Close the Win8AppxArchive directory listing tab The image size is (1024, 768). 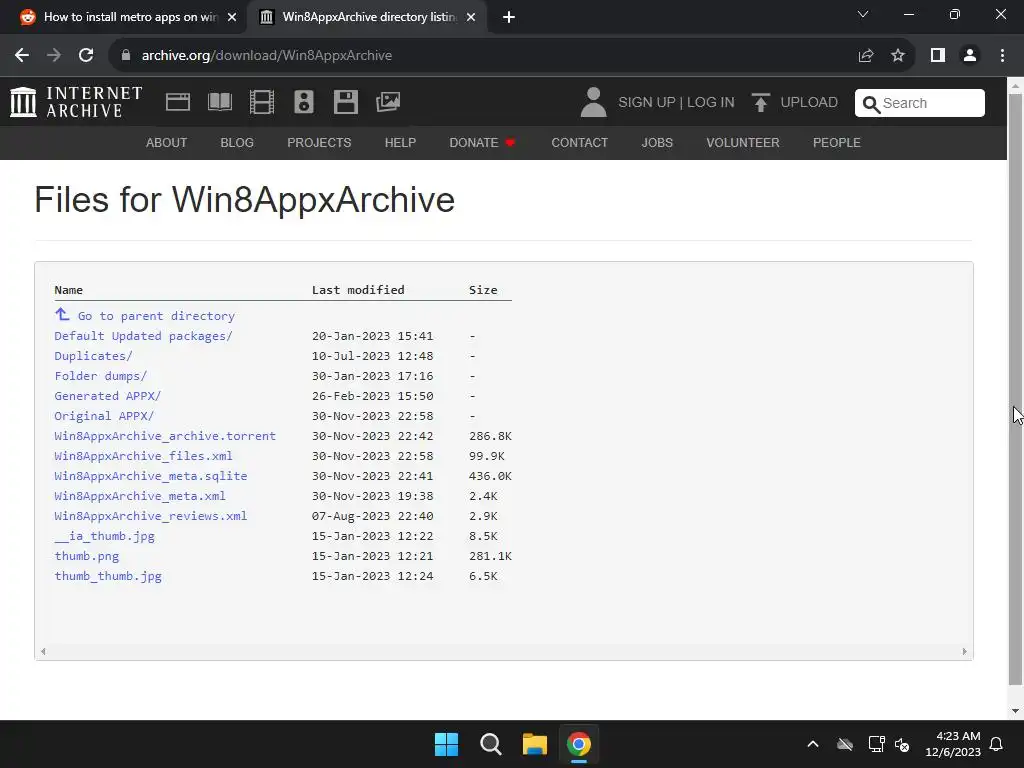coord(471,18)
